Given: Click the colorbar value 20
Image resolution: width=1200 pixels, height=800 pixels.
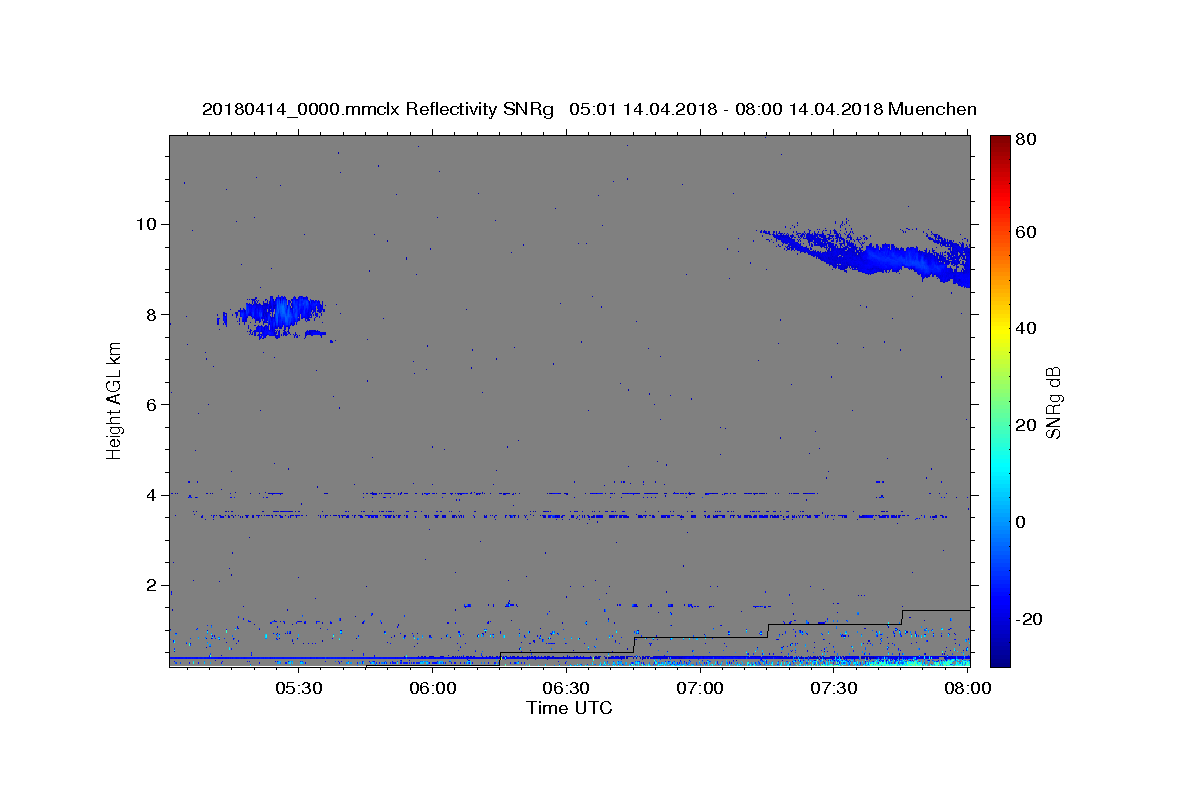Looking at the screenshot, I should click(x=1026, y=425).
